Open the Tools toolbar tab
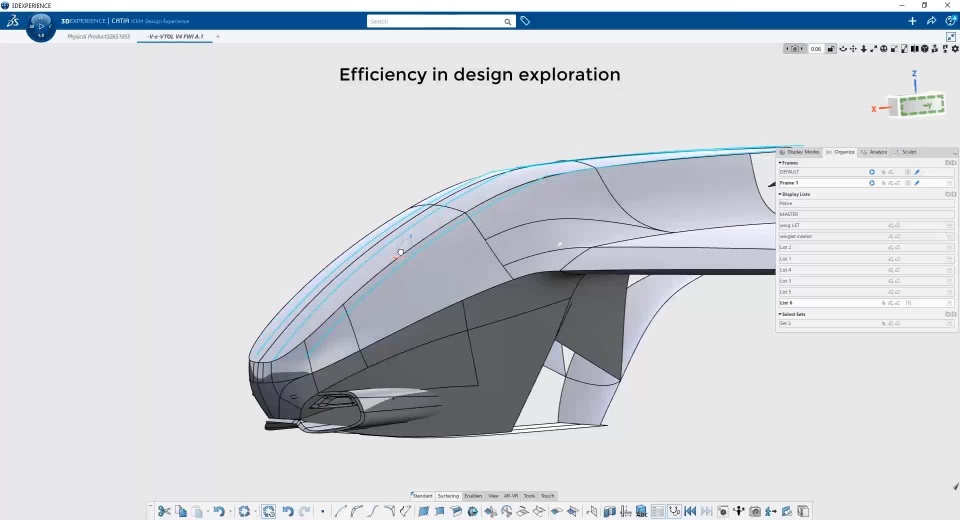This screenshot has height=520, width=960. (530, 496)
